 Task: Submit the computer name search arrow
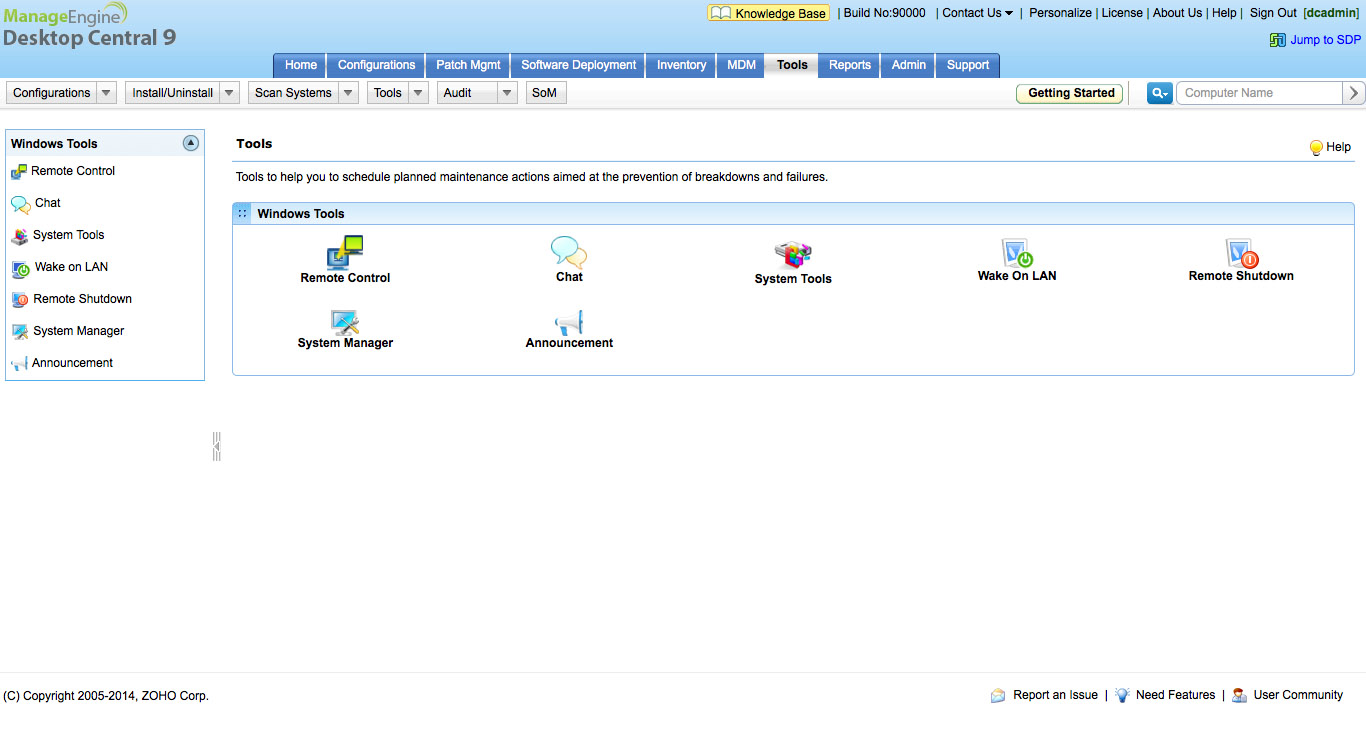[1354, 93]
